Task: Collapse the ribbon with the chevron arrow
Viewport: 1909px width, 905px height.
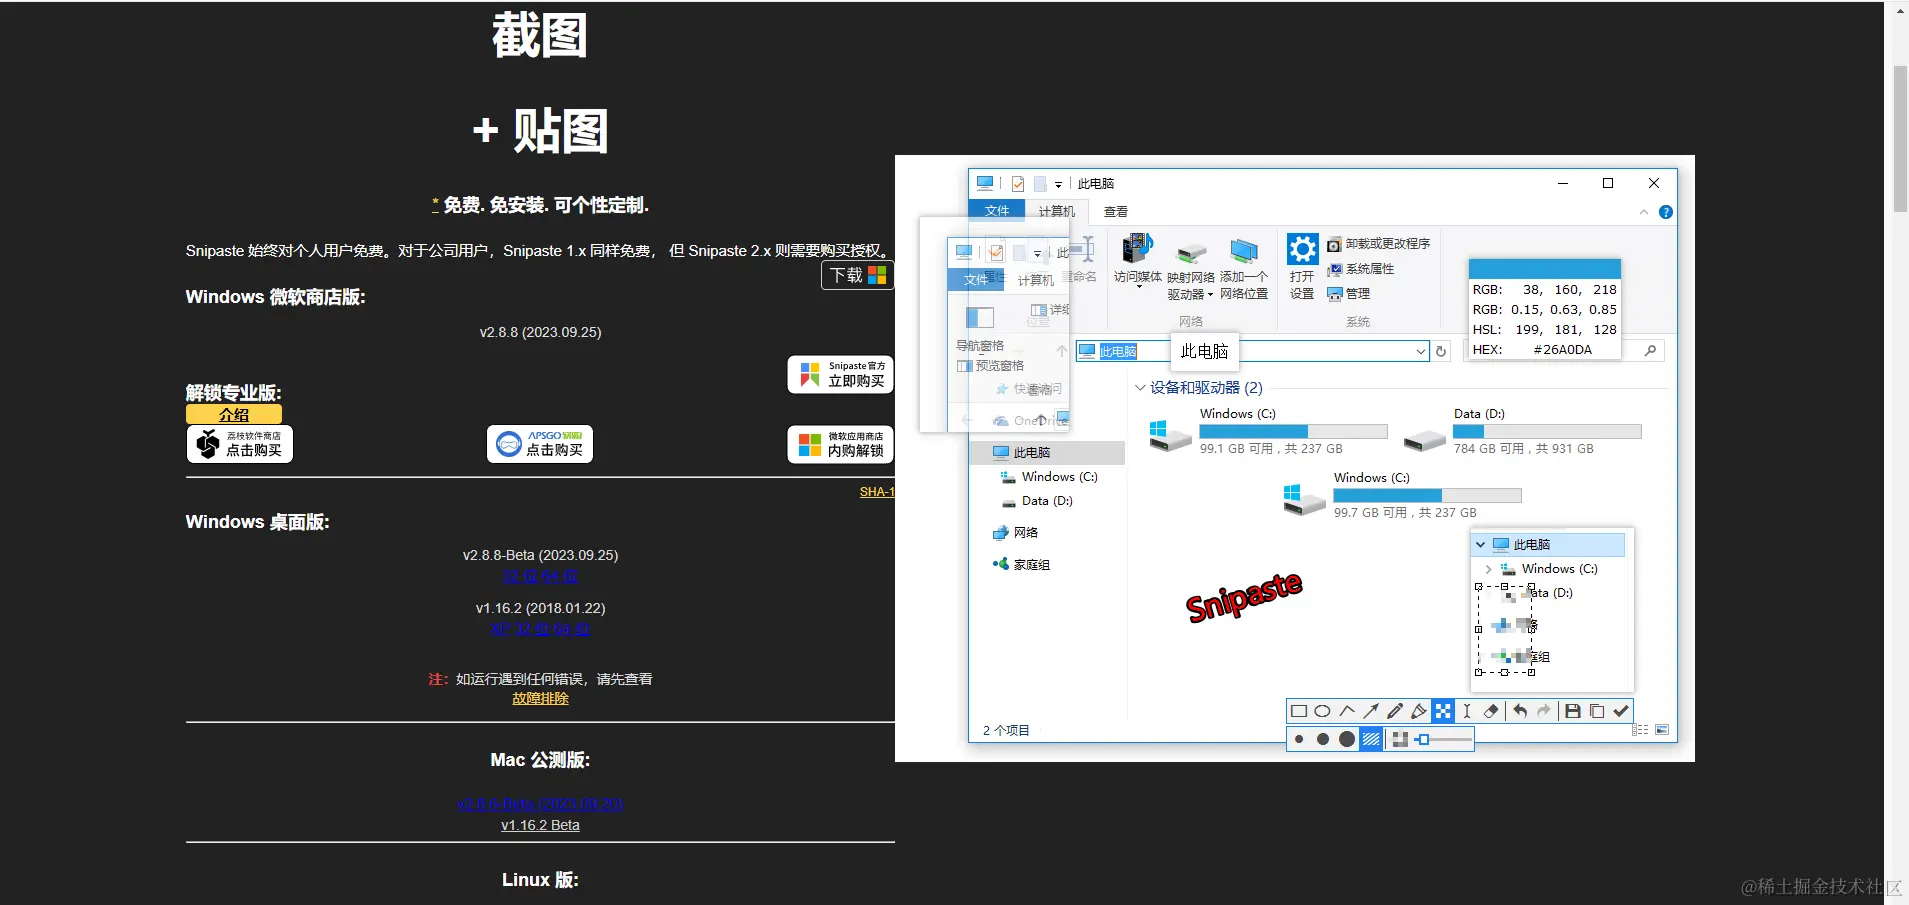Action: tap(1644, 212)
